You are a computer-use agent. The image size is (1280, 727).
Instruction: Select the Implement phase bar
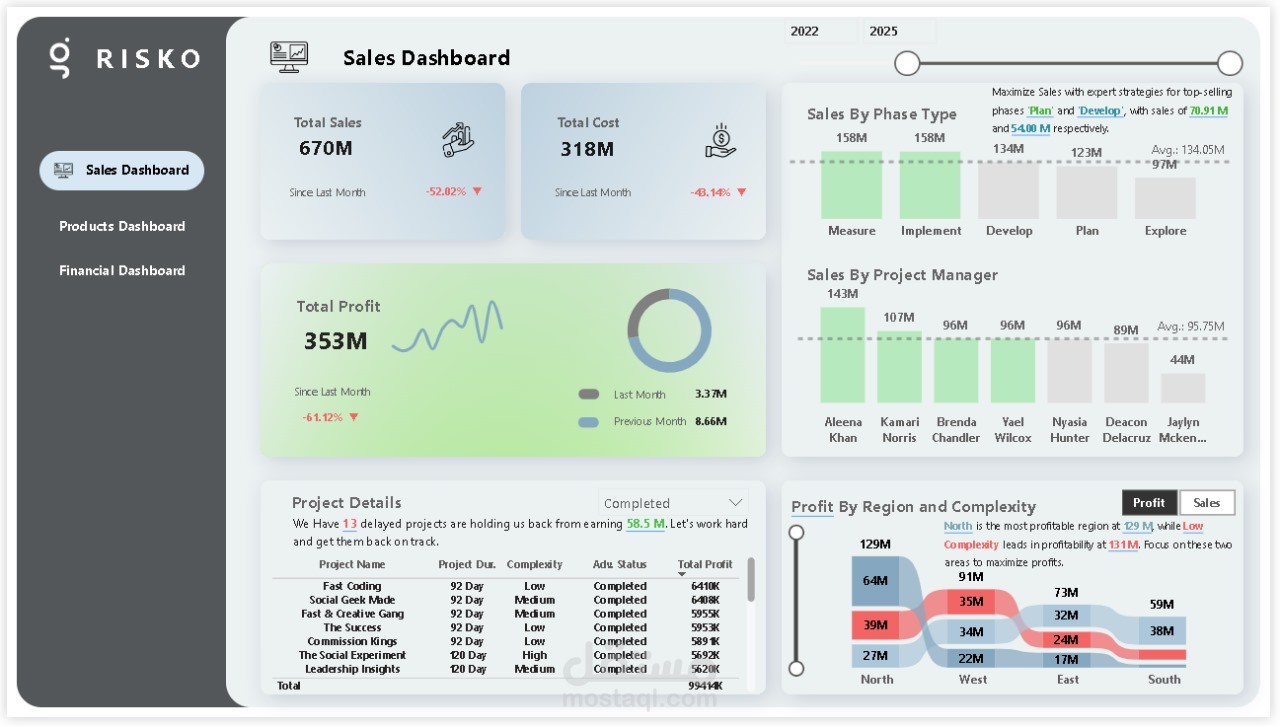[x=930, y=185]
